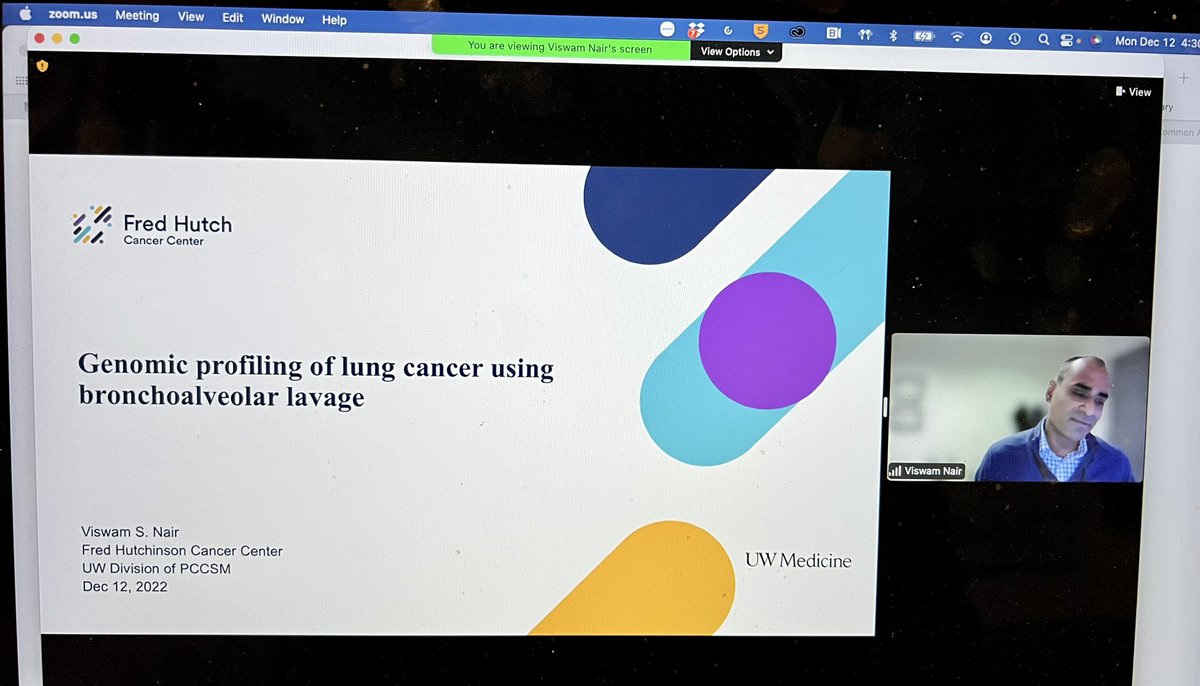Click the green screen-sharing notification banner

pos(560,47)
